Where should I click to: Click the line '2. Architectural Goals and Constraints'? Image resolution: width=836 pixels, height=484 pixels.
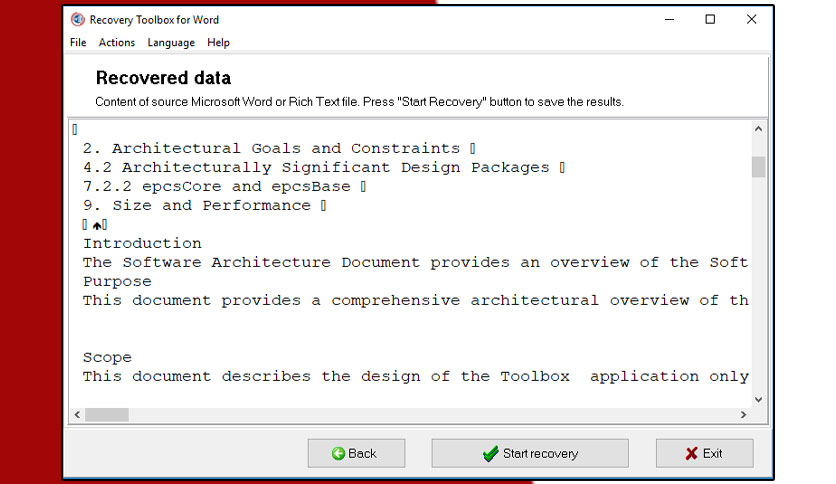(279, 148)
